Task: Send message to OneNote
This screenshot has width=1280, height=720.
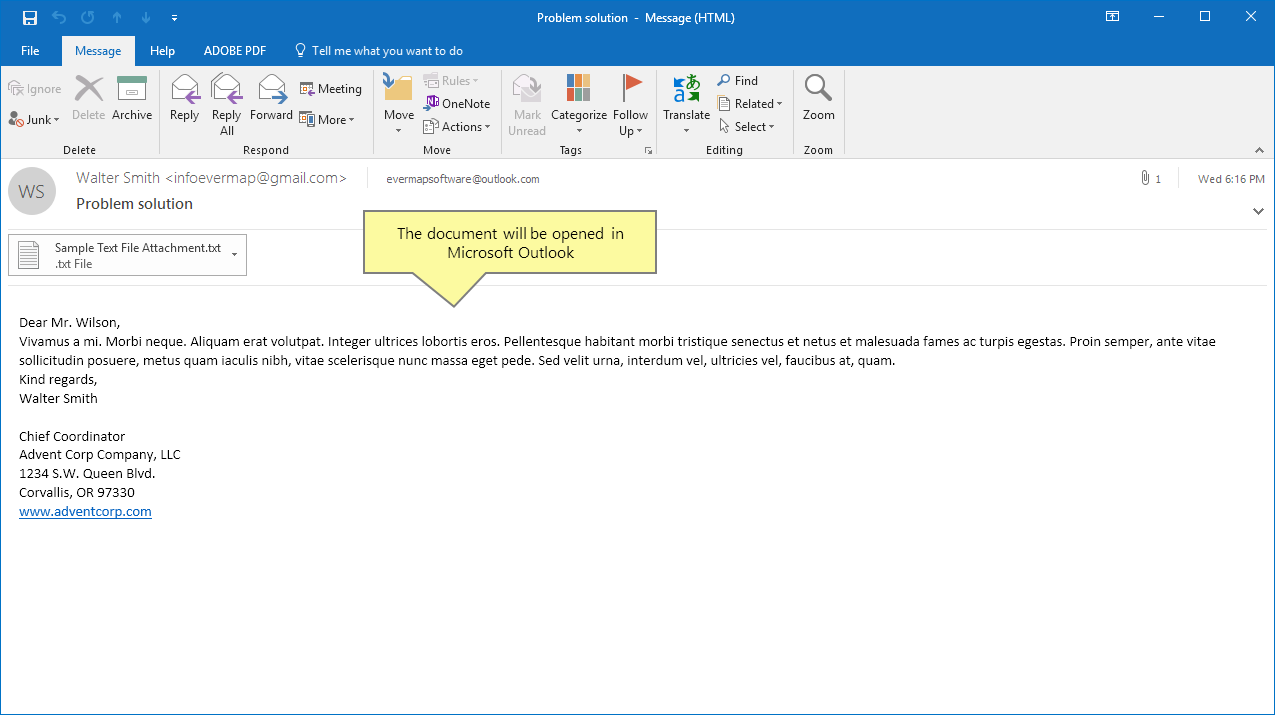Action: pyautogui.click(x=457, y=103)
